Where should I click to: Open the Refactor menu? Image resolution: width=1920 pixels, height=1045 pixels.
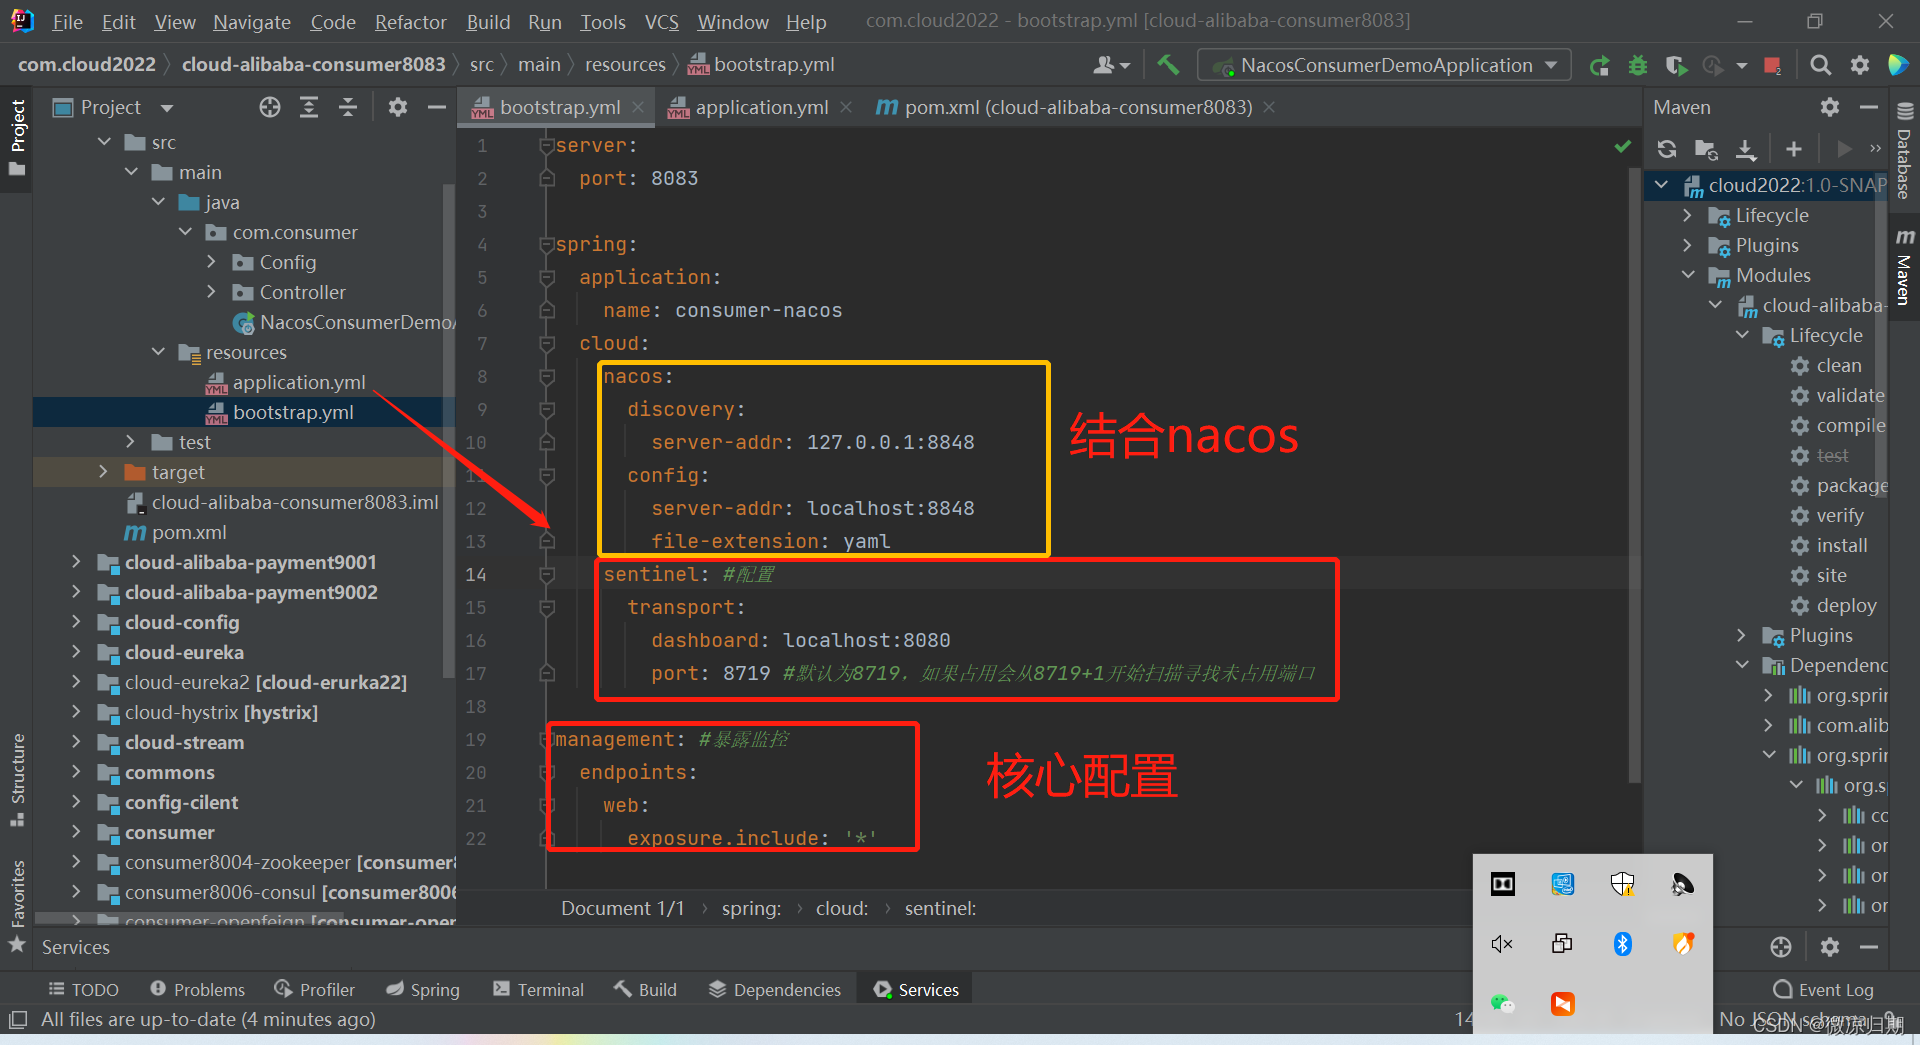click(x=410, y=22)
